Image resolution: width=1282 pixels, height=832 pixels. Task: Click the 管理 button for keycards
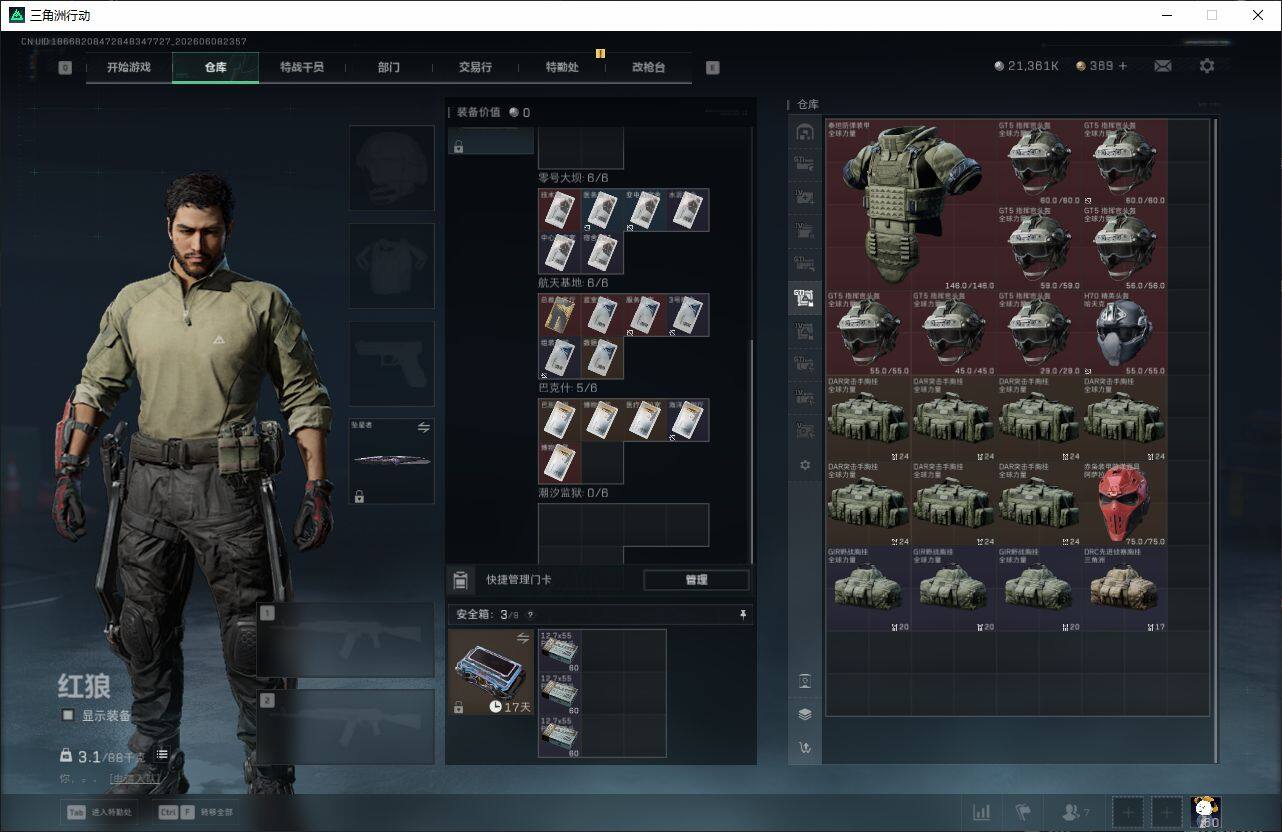[696, 580]
